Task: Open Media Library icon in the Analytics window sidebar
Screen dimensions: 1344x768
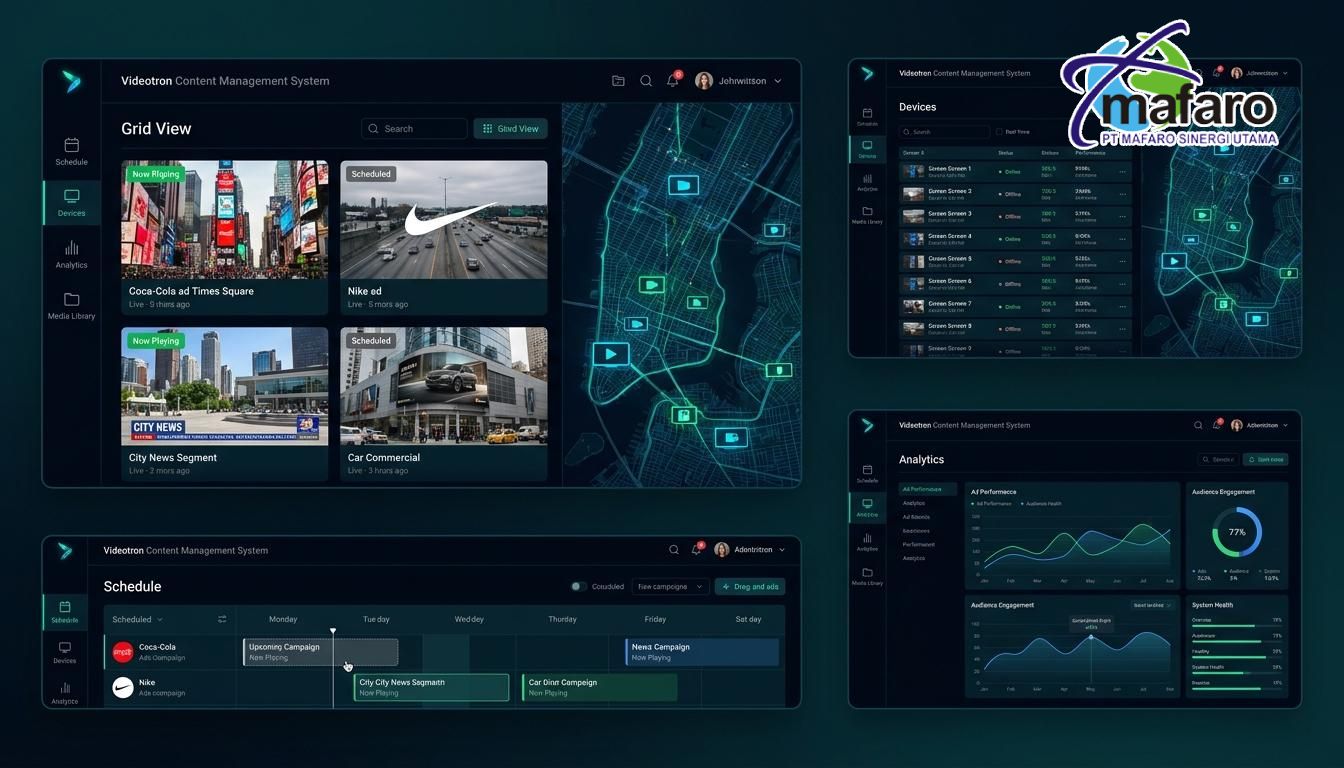Action: click(x=867, y=572)
